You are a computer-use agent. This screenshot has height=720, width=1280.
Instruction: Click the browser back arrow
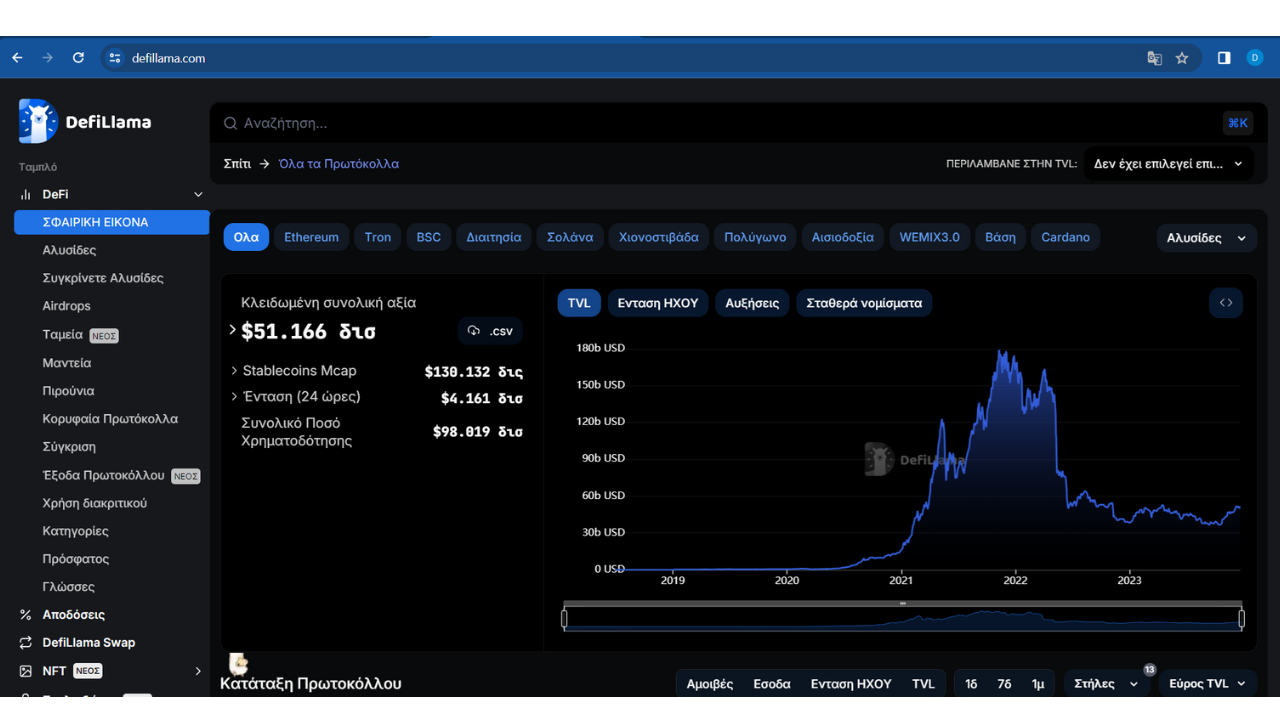pos(17,58)
